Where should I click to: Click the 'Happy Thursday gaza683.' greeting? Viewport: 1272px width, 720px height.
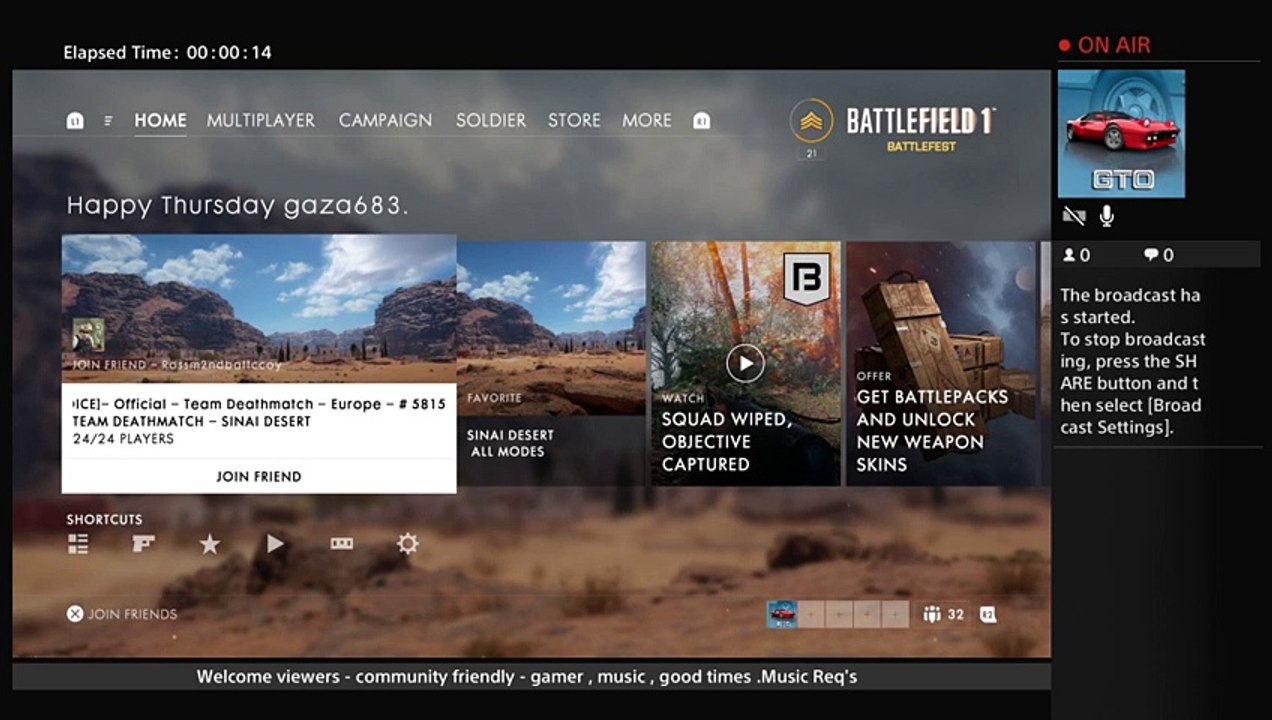[237, 206]
